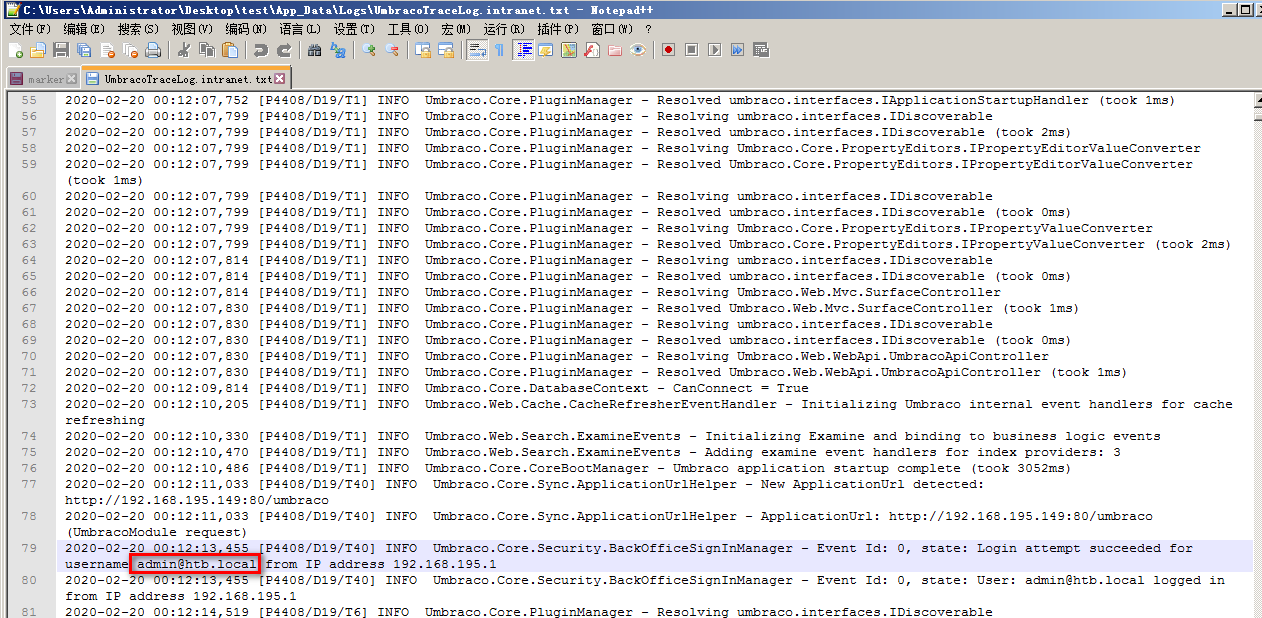Screen dimensions: 1262x618
Task: Open the 运行(R) menu
Action: 504,29
